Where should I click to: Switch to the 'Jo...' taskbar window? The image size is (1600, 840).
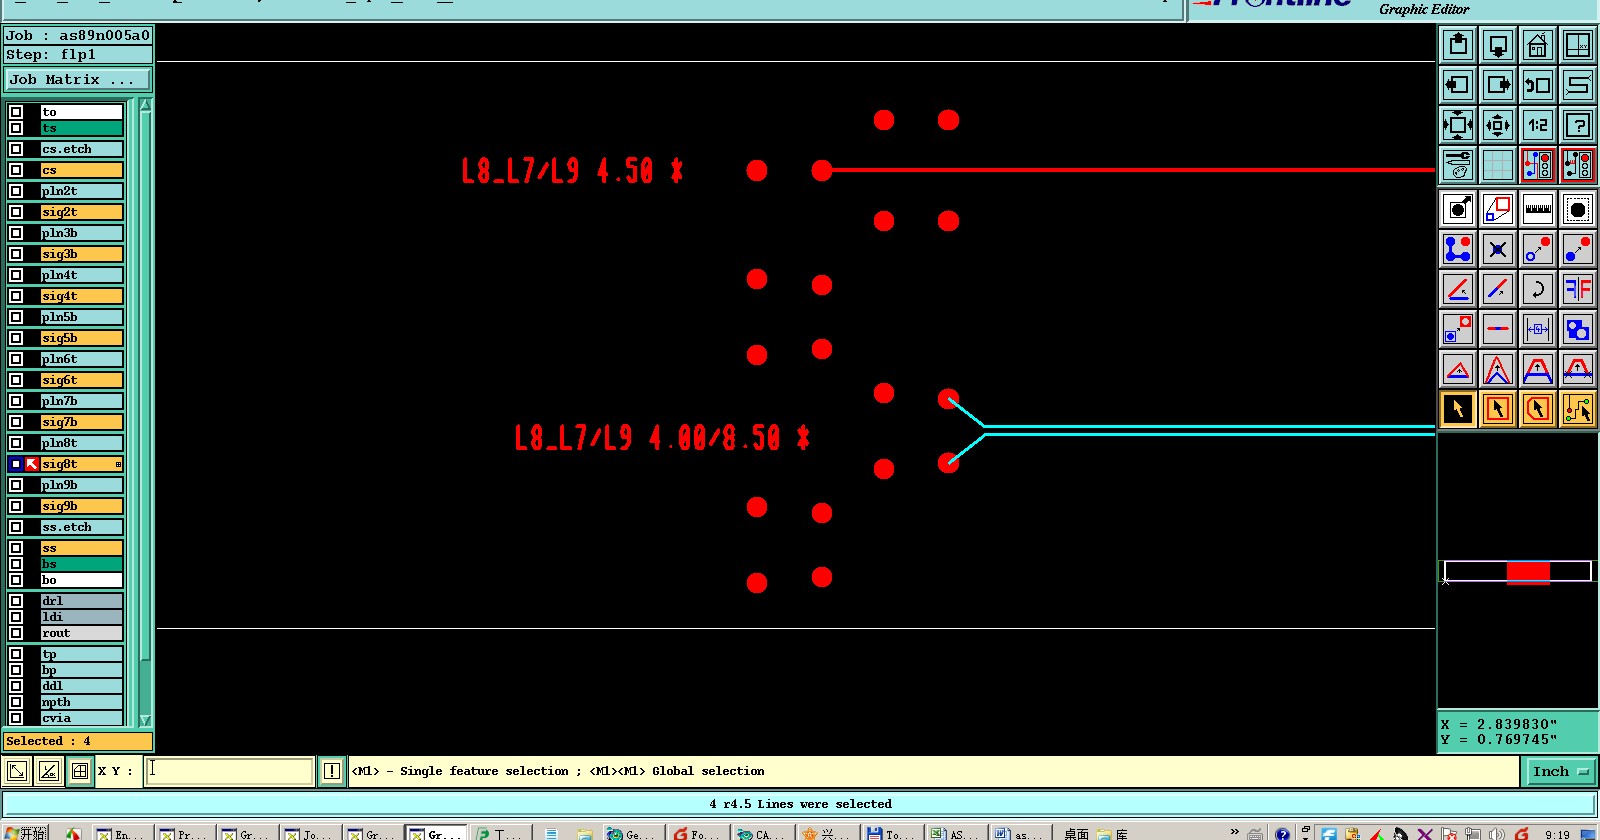click(307, 832)
